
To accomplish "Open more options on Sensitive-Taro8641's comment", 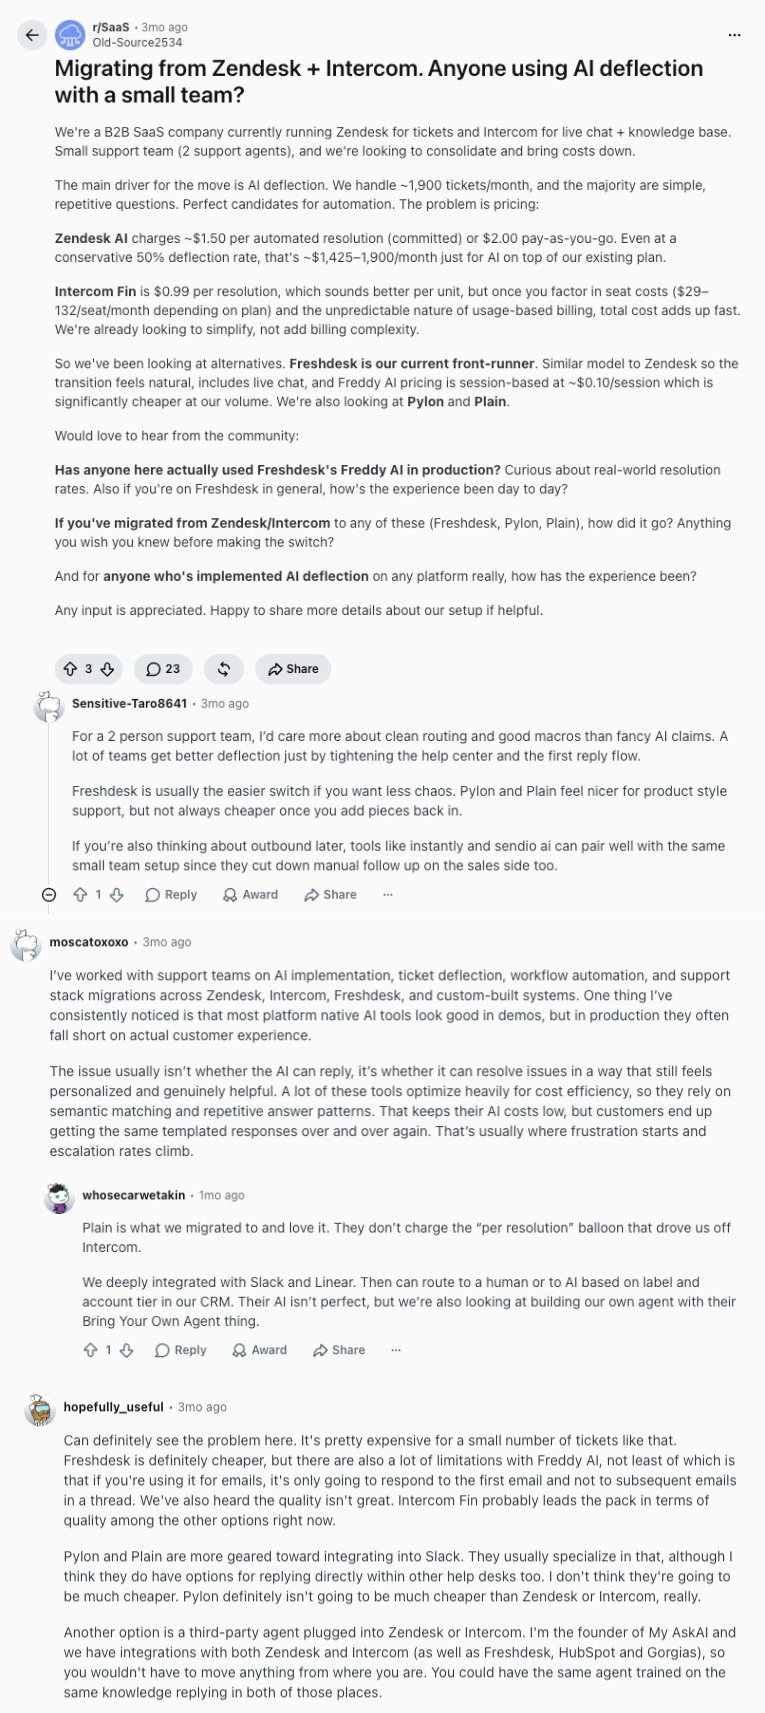I will point(388,895).
